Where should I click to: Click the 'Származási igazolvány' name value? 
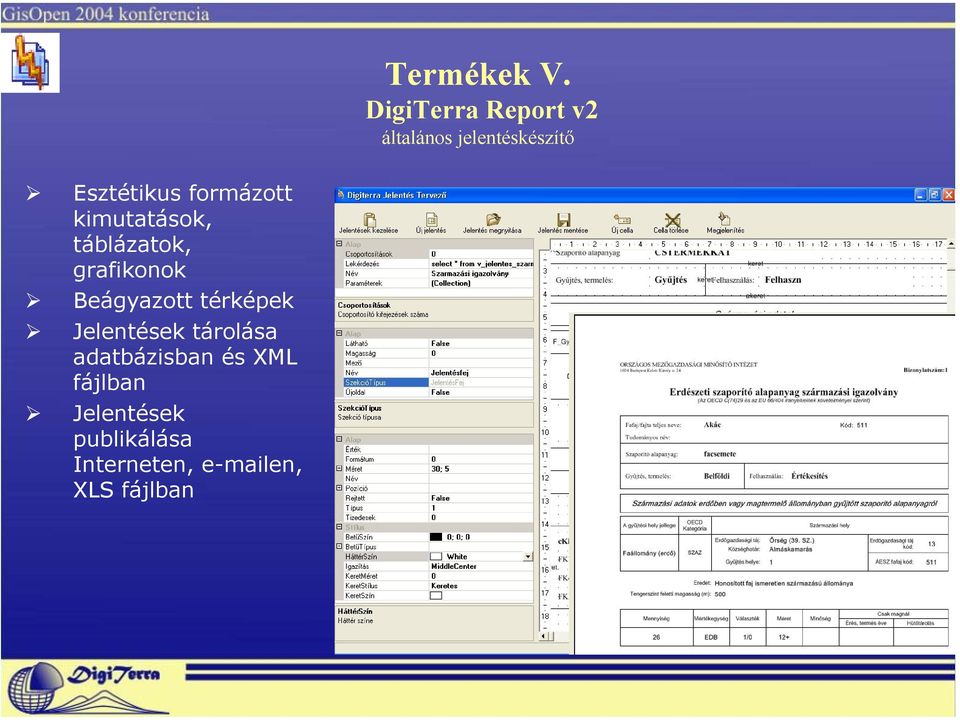tap(470, 274)
